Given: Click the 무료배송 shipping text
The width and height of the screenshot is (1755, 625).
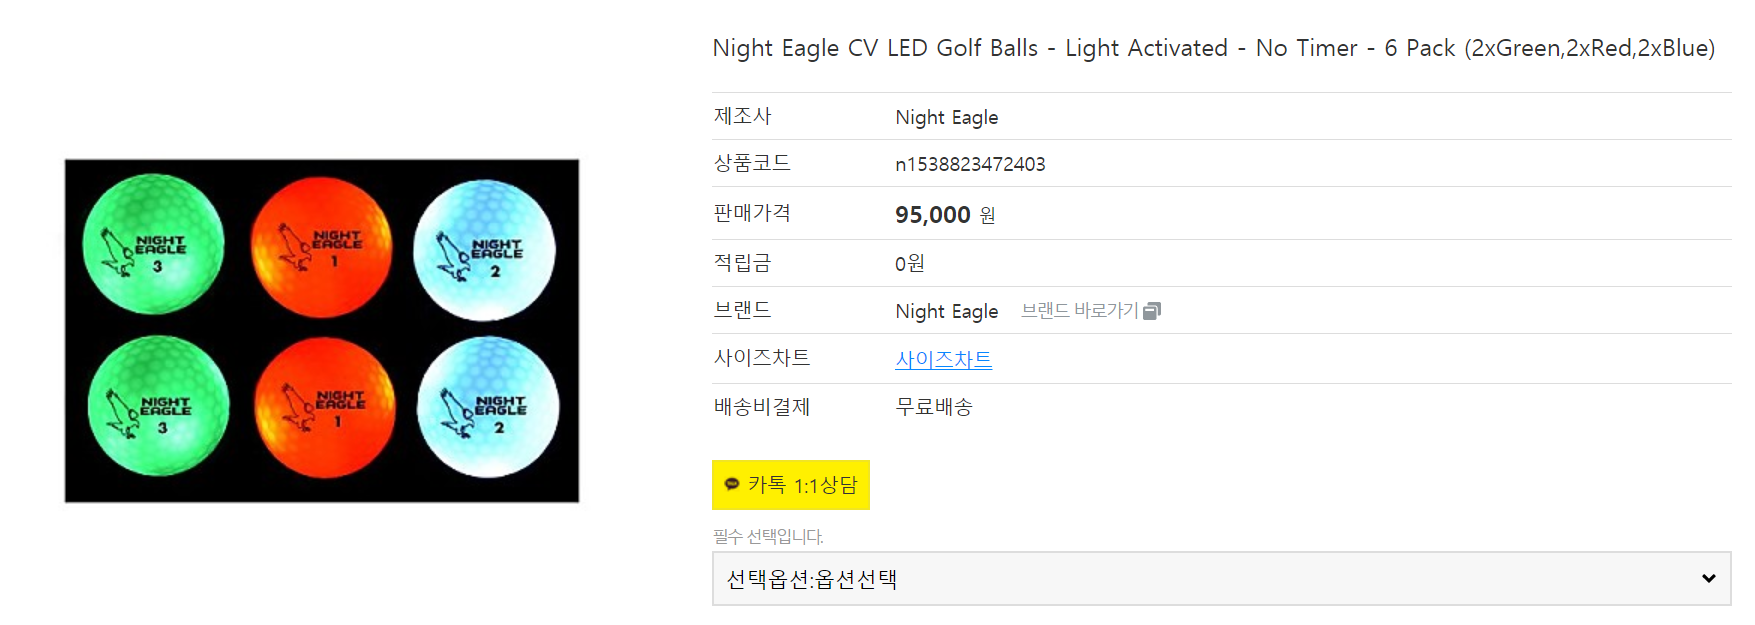Looking at the screenshot, I should click(933, 407).
